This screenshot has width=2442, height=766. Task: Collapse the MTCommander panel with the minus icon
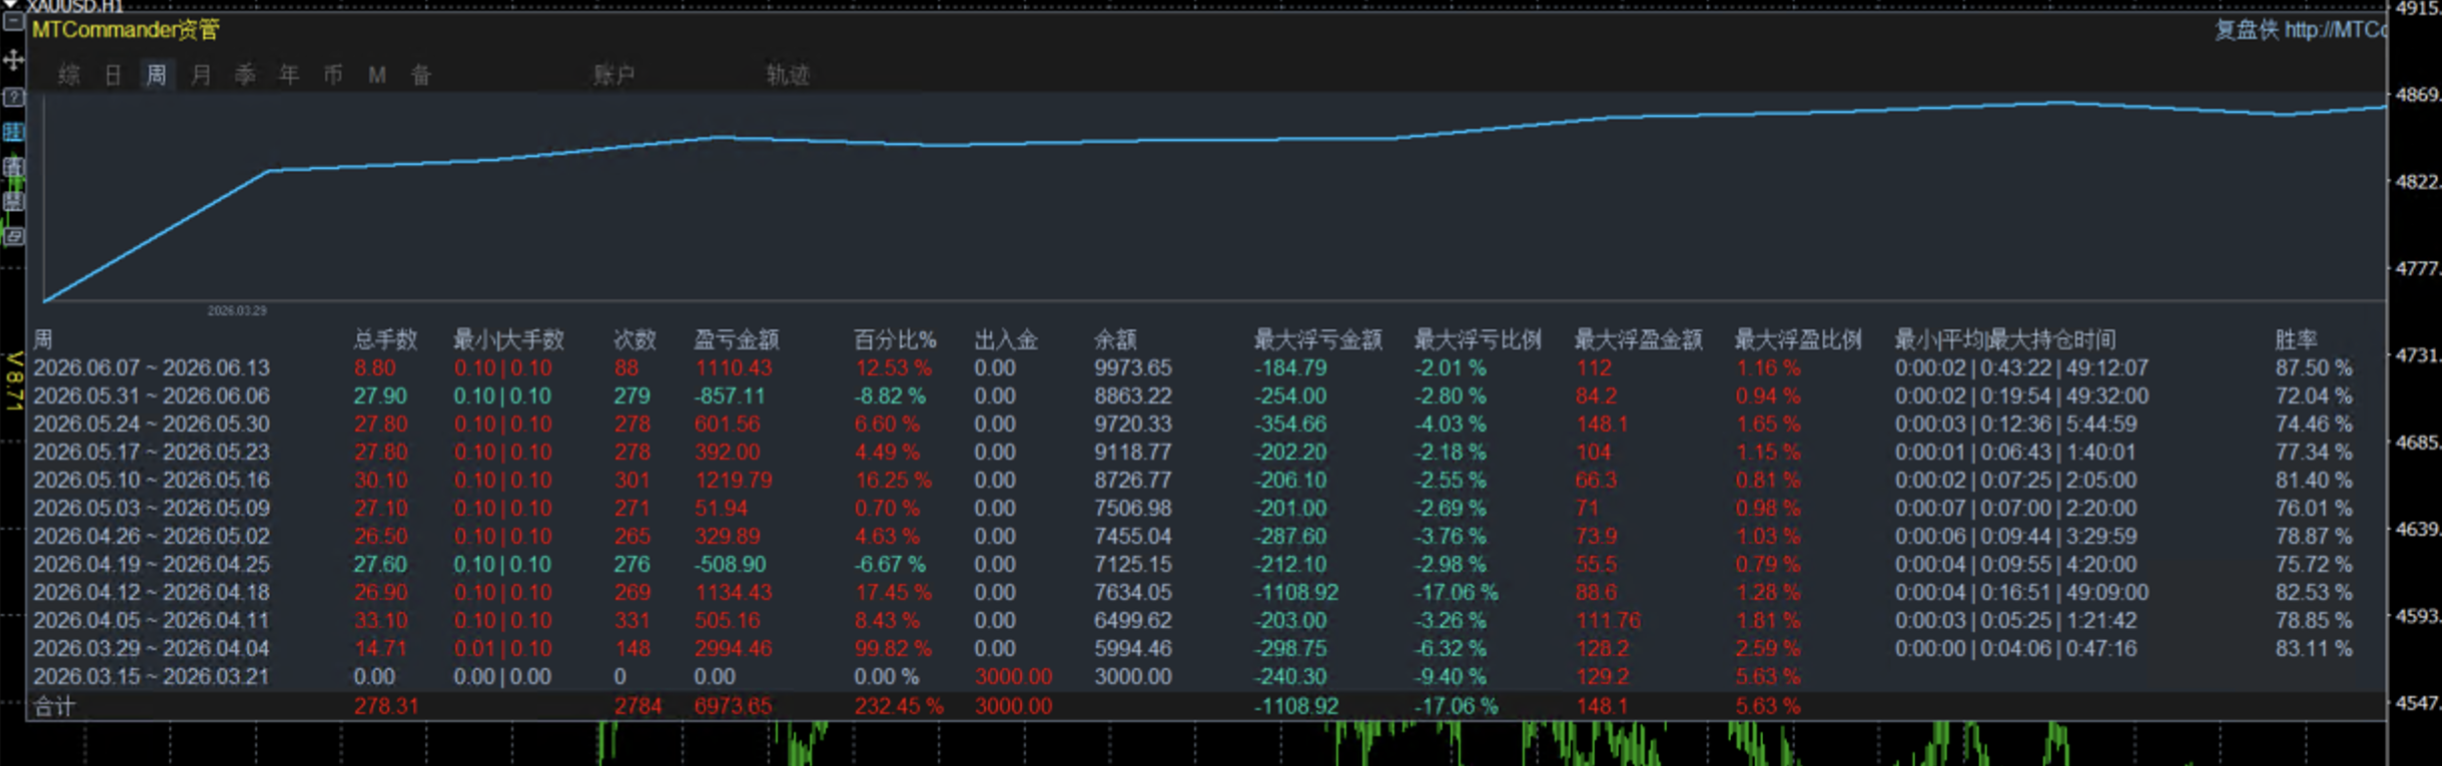coord(14,22)
